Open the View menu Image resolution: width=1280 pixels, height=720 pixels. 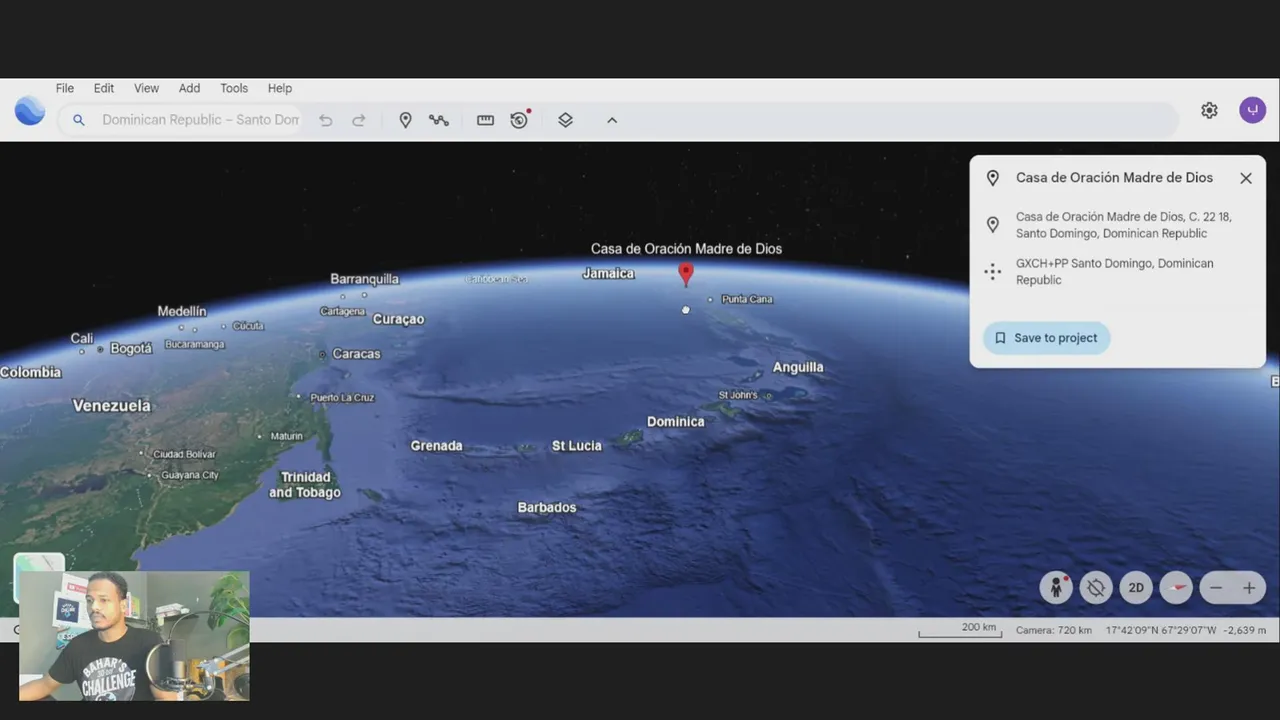click(x=147, y=88)
